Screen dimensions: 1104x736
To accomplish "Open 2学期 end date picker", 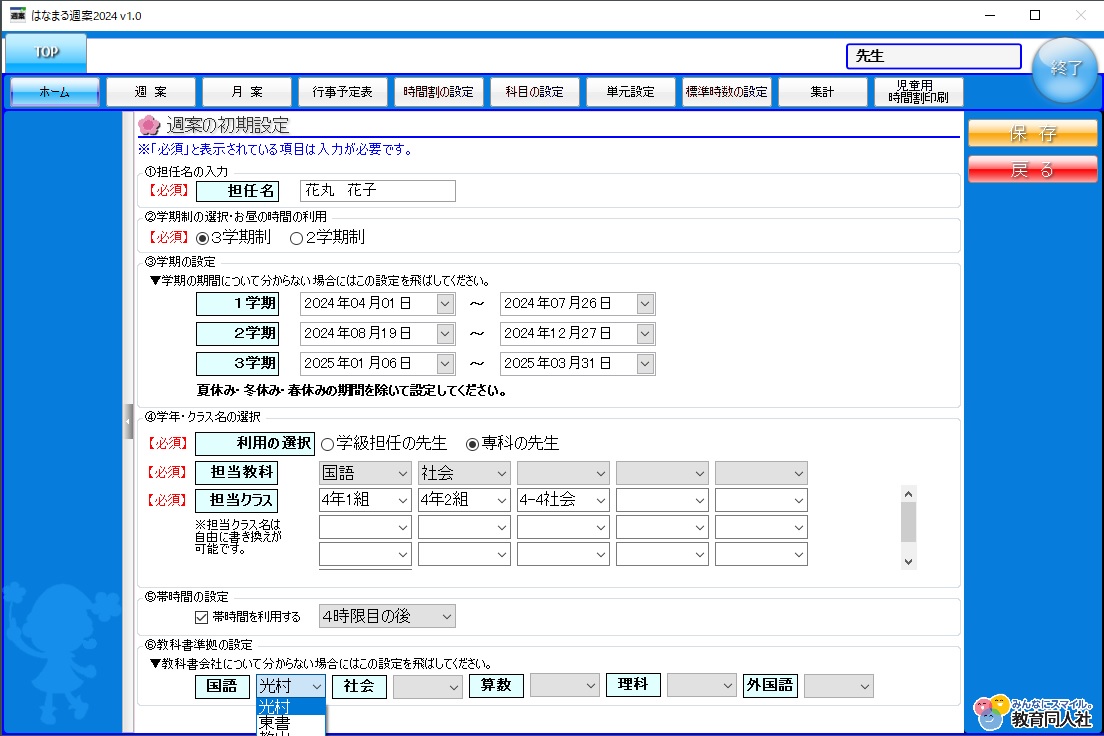I will tap(645, 334).
